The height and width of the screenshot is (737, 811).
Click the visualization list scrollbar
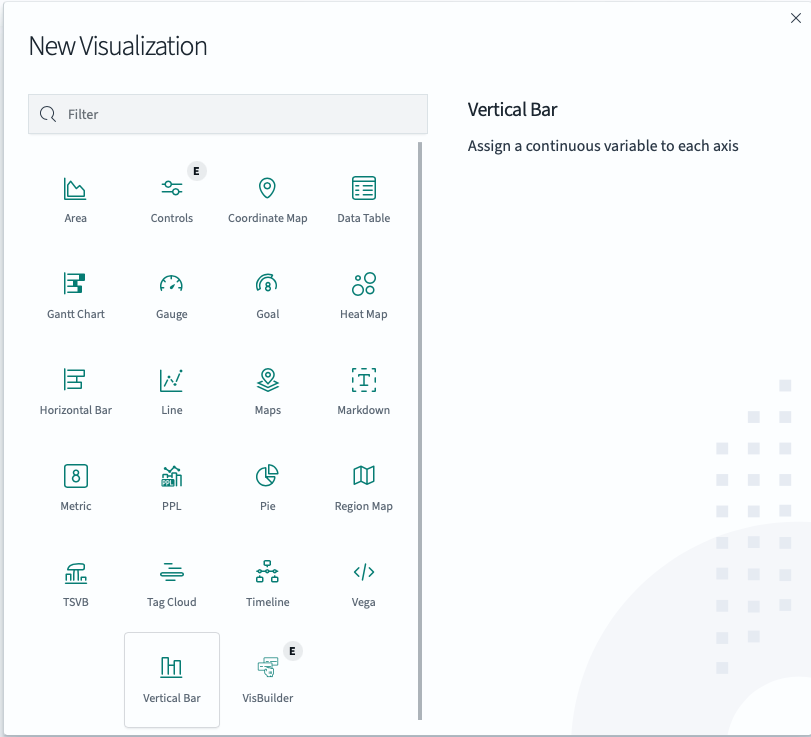[x=420, y=431]
